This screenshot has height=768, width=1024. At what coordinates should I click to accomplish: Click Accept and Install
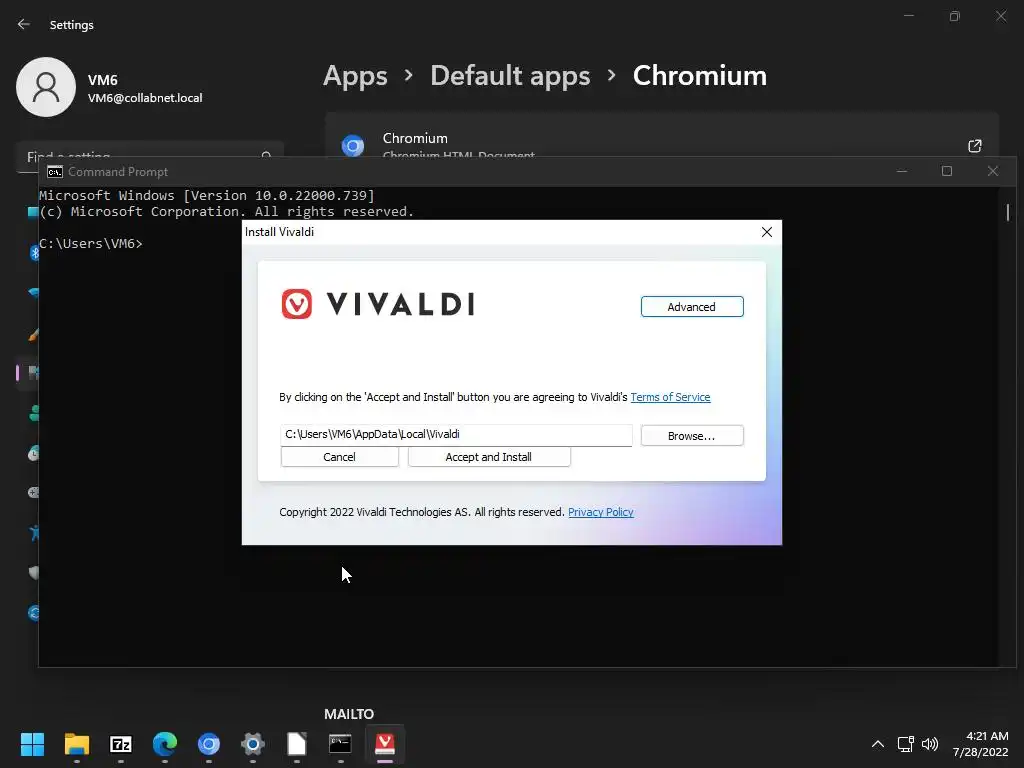pyautogui.click(x=488, y=456)
